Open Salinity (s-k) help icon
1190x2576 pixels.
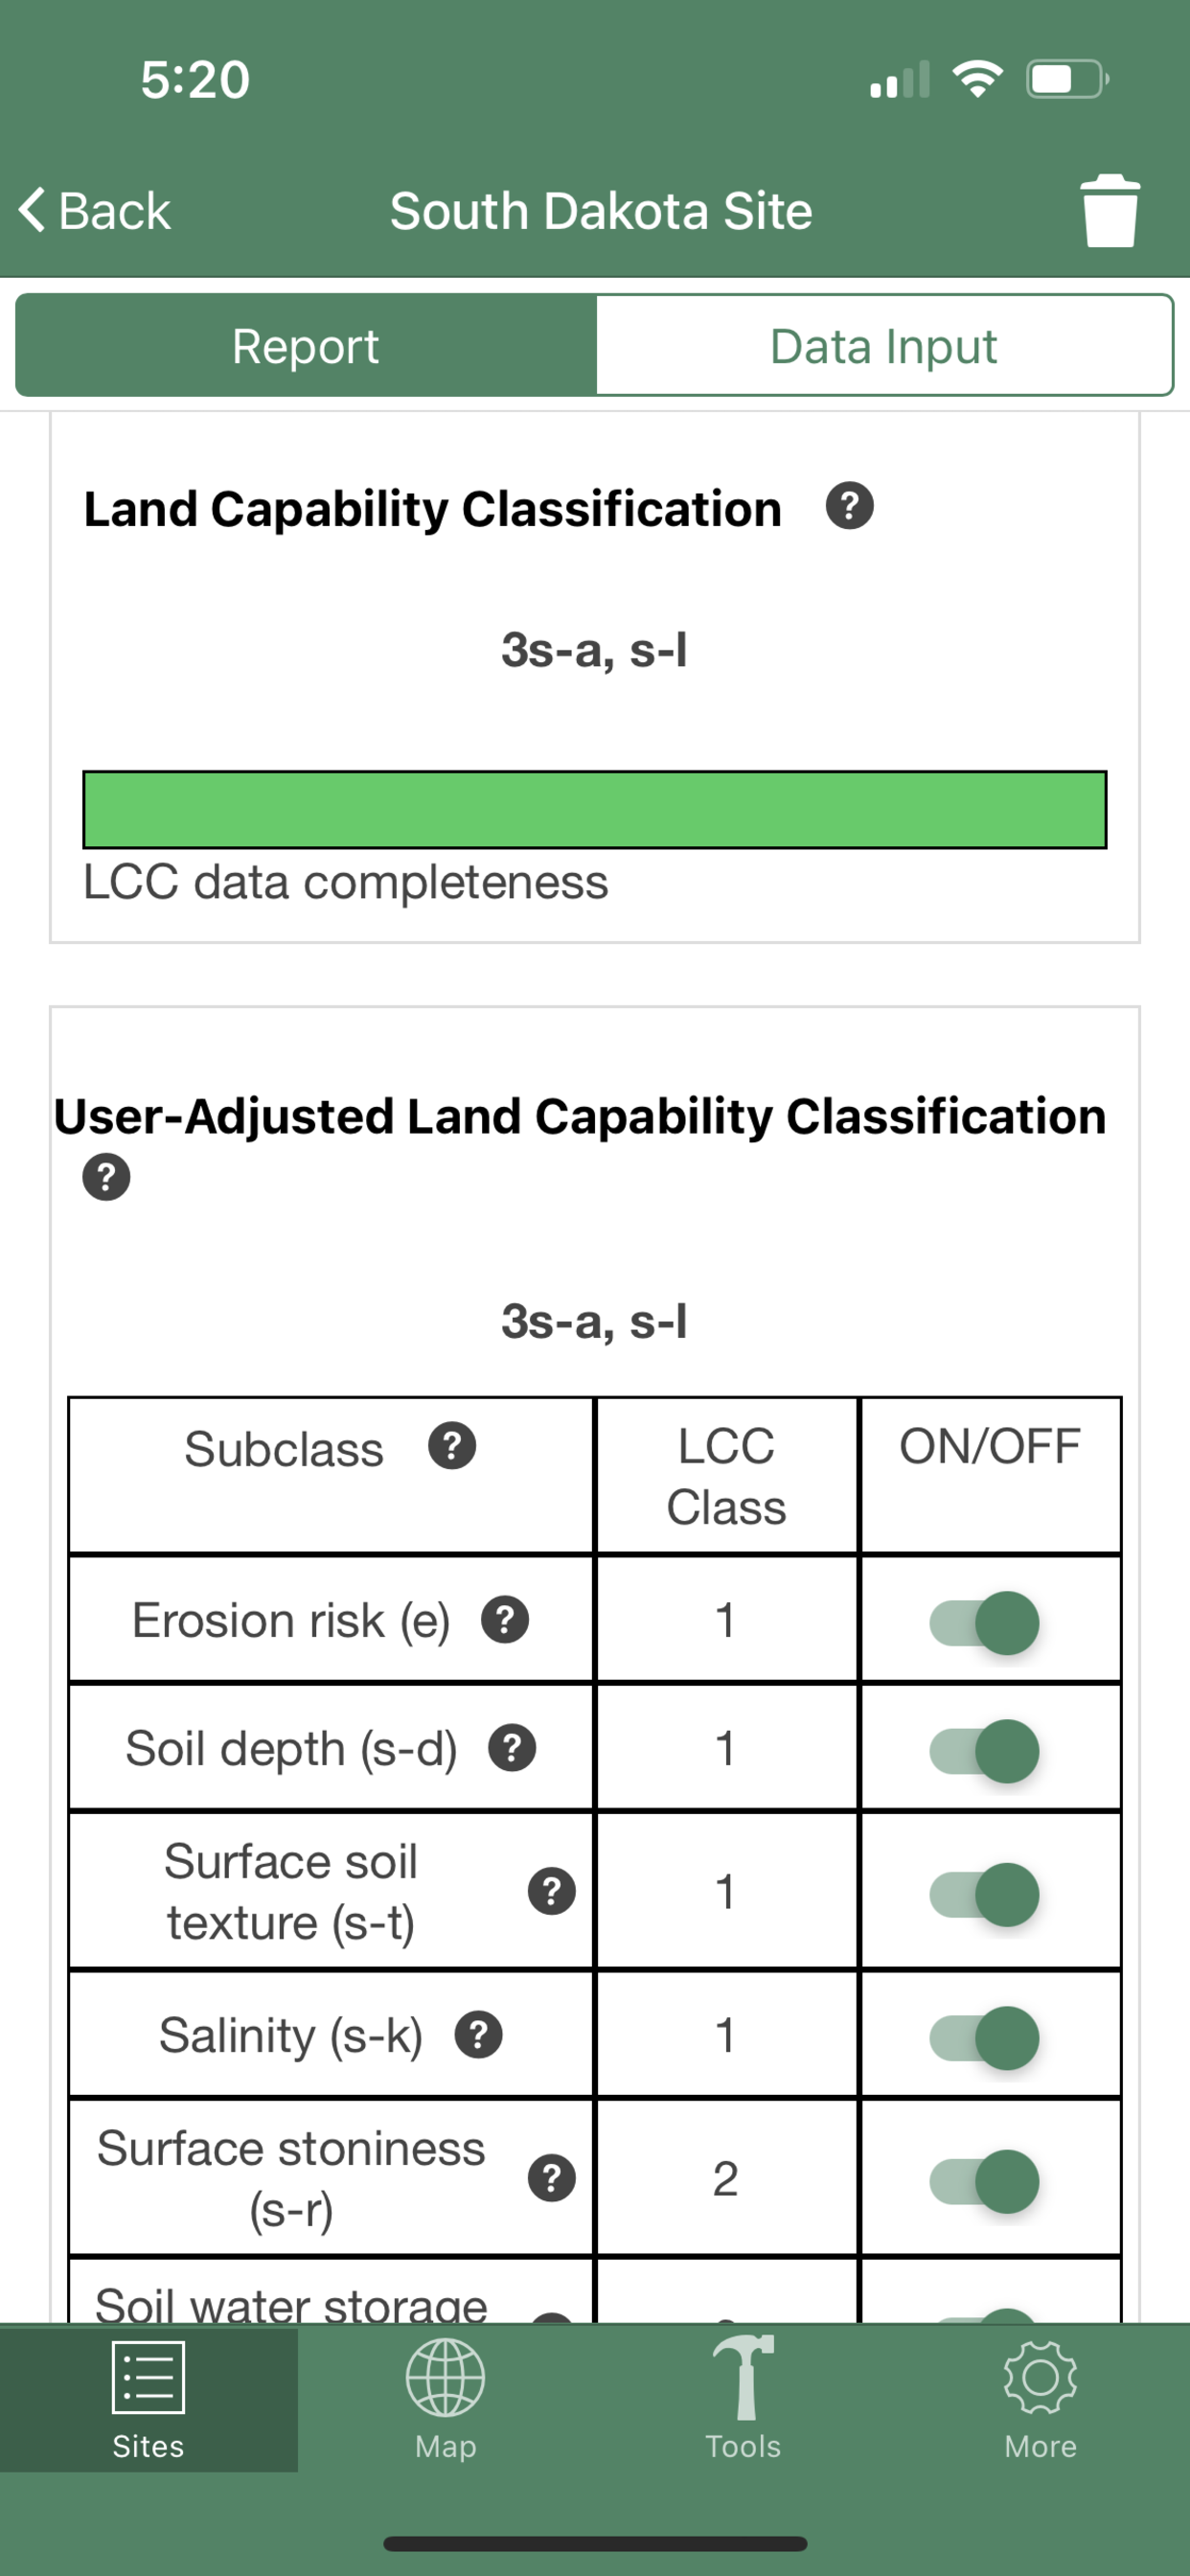pyautogui.click(x=479, y=2035)
